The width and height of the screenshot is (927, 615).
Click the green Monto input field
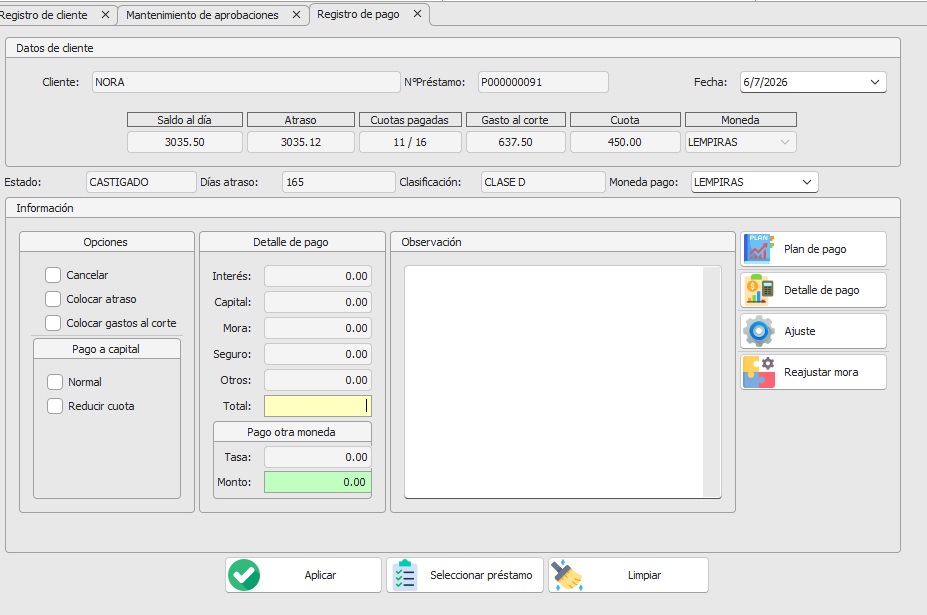coord(317,482)
